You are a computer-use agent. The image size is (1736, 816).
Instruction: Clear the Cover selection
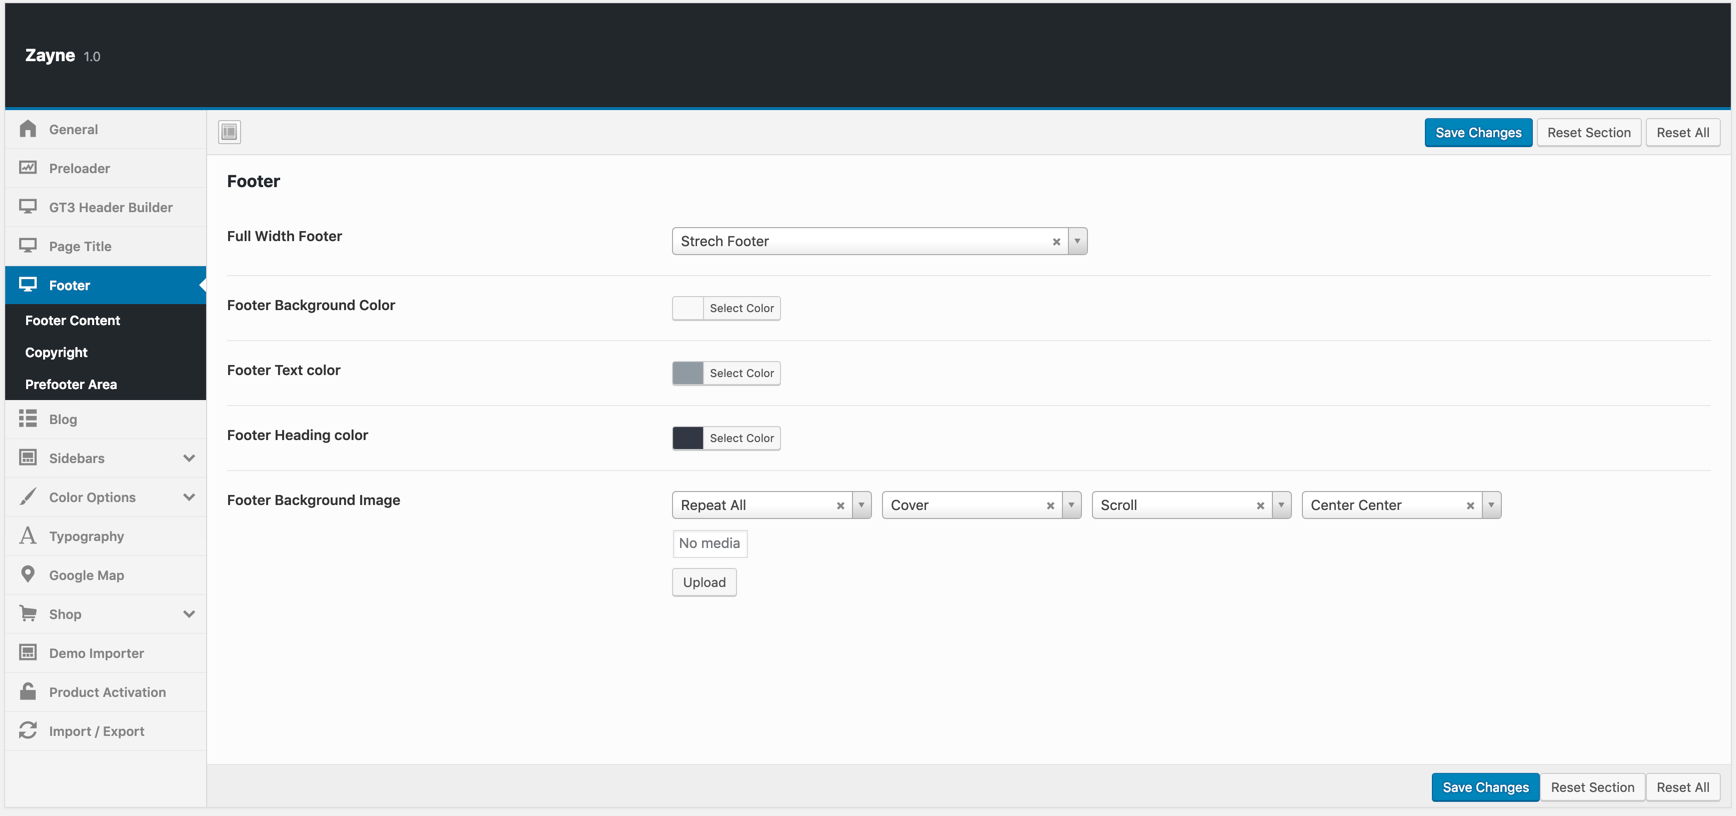[x=1050, y=506]
